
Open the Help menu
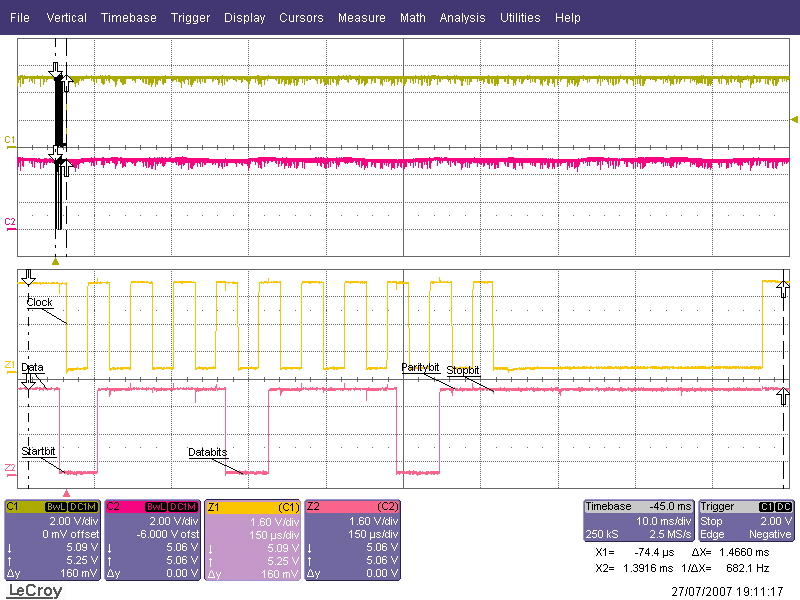pyautogui.click(x=568, y=18)
